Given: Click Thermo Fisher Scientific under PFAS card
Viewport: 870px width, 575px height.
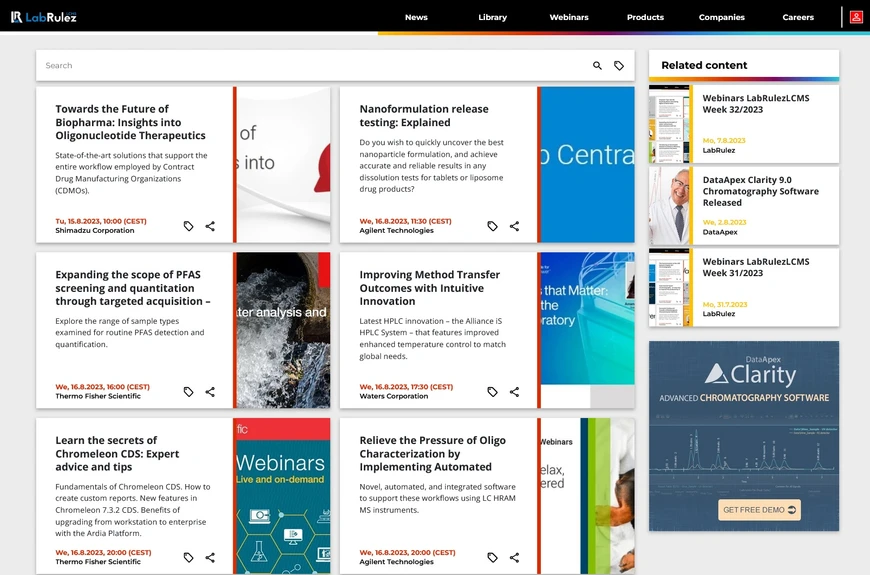Looking at the screenshot, I should 98,396.
